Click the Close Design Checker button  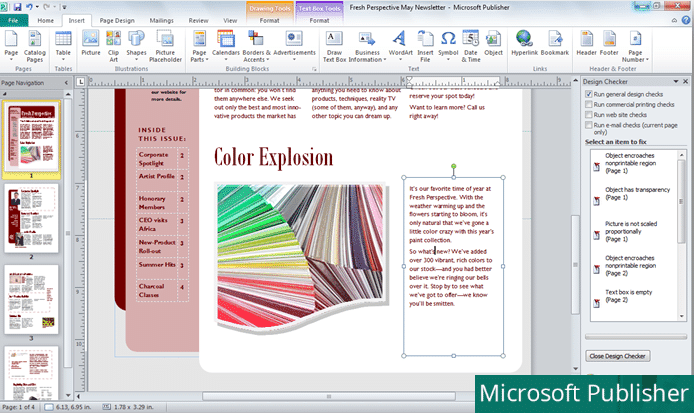click(x=618, y=356)
